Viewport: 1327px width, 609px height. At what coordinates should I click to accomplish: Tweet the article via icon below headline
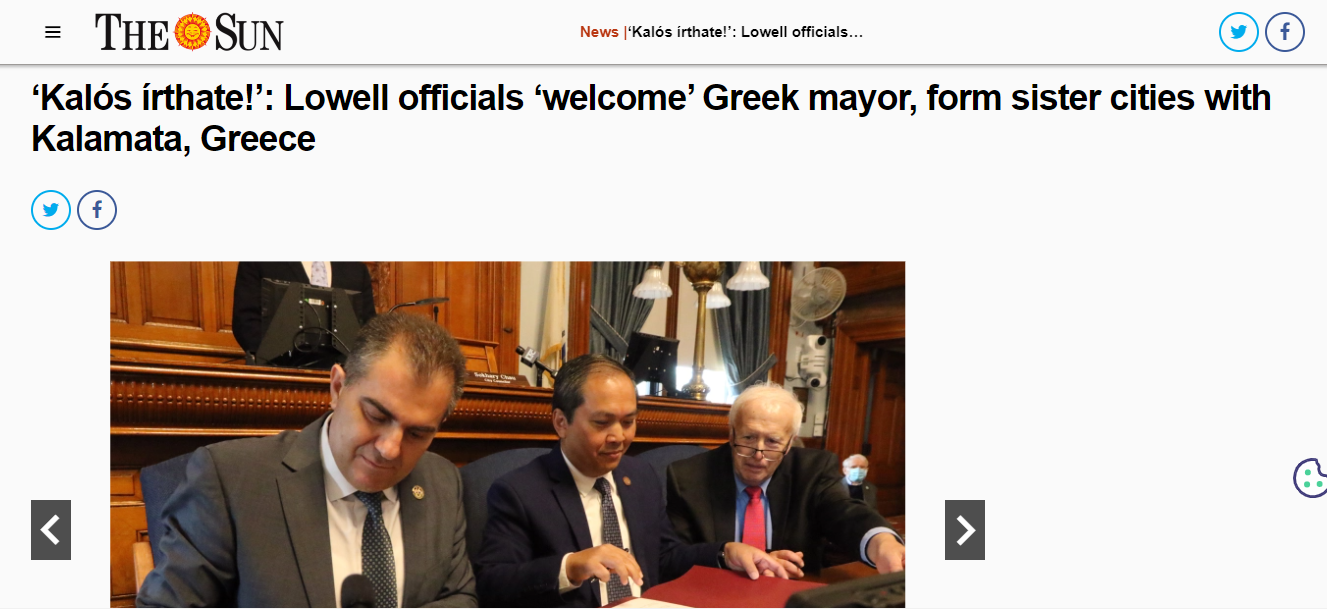coord(51,210)
